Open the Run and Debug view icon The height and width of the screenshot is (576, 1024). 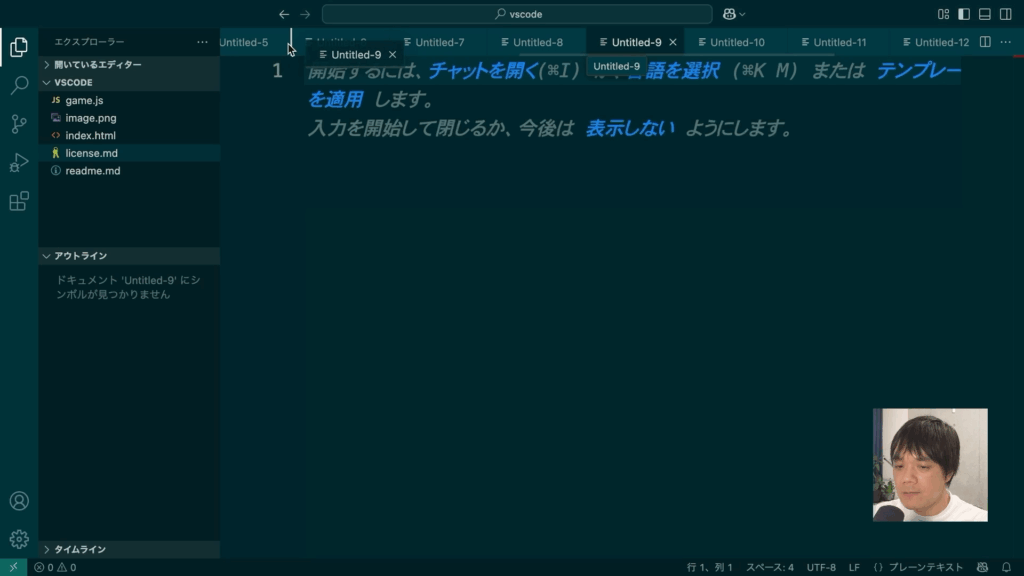point(18,163)
